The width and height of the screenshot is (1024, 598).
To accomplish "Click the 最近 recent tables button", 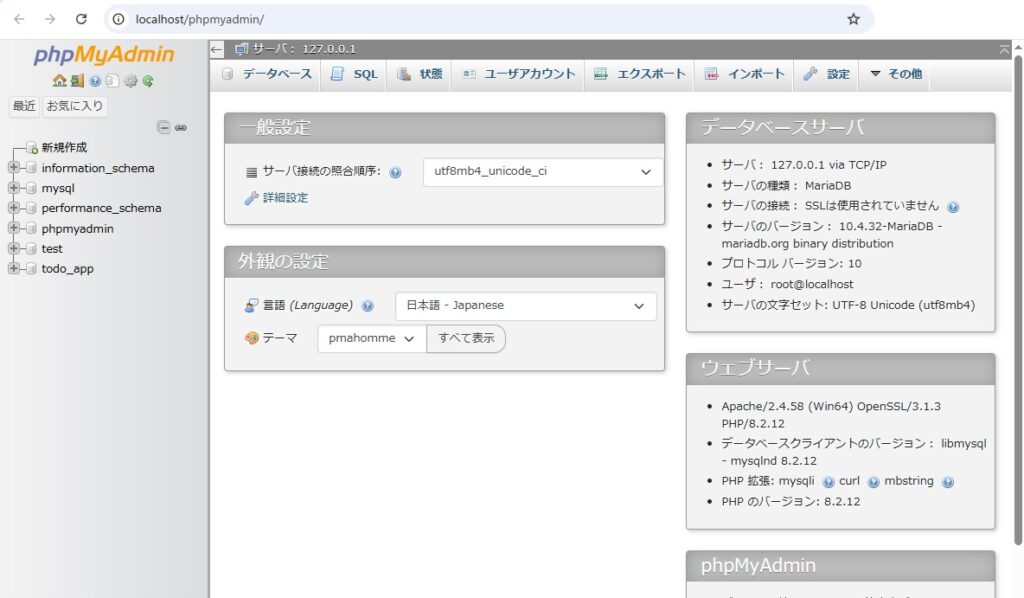I will (x=24, y=106).
